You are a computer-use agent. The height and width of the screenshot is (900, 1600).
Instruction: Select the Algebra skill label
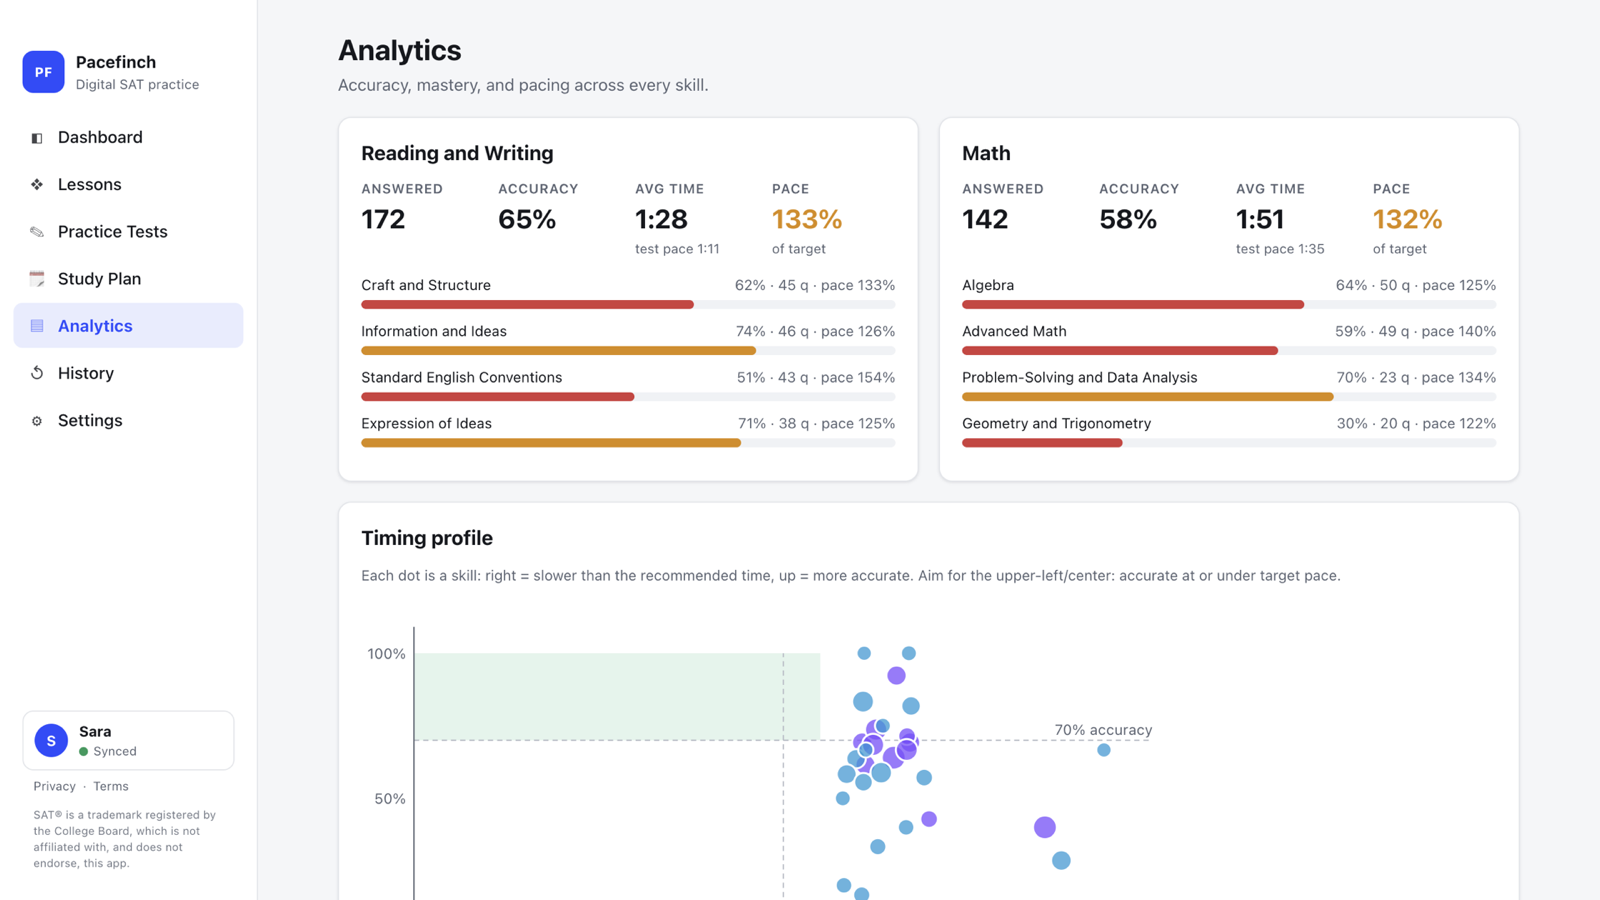[x=988, y=285]
